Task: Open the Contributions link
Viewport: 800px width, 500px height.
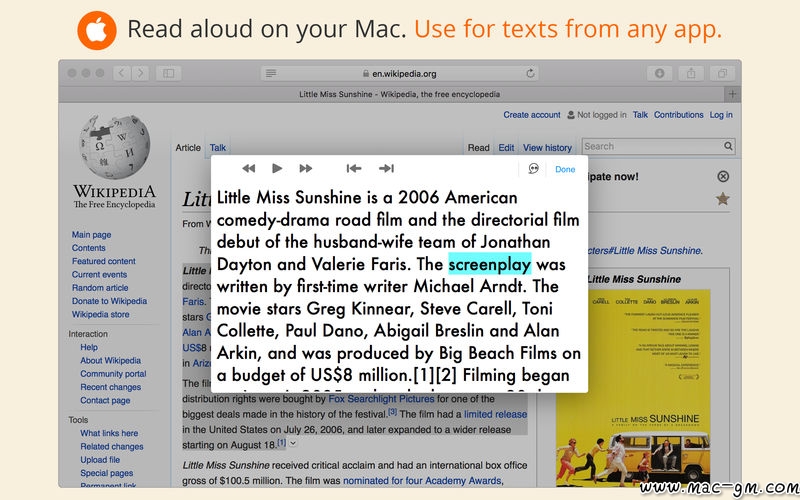Action: point(679,115)
